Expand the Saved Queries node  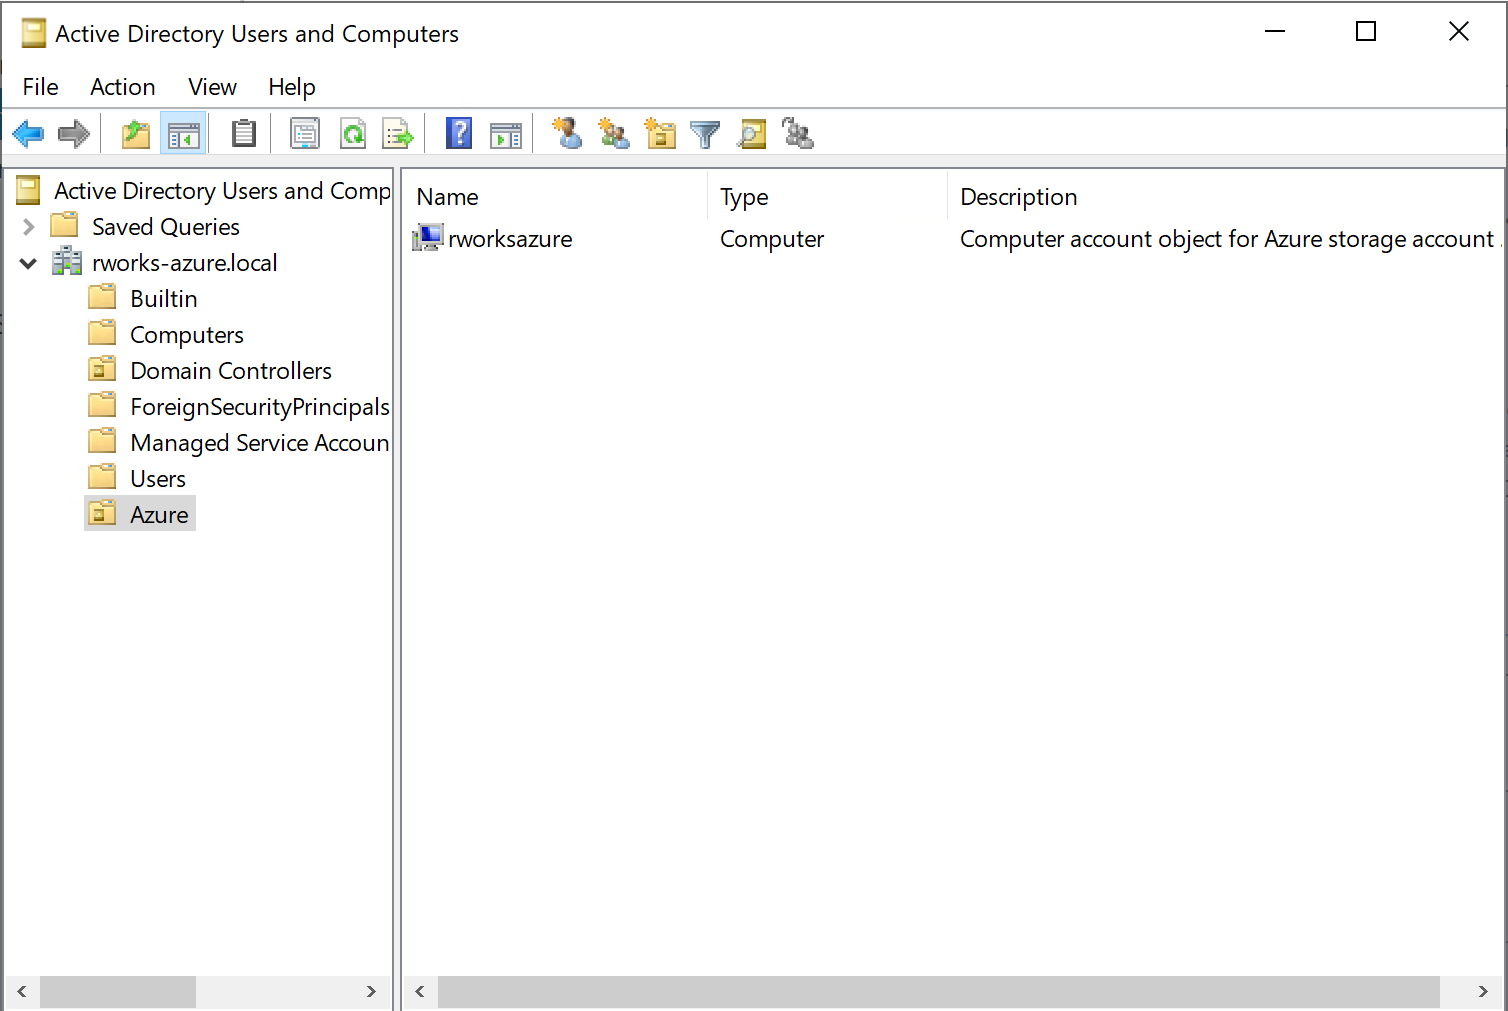tap(28, 227)
